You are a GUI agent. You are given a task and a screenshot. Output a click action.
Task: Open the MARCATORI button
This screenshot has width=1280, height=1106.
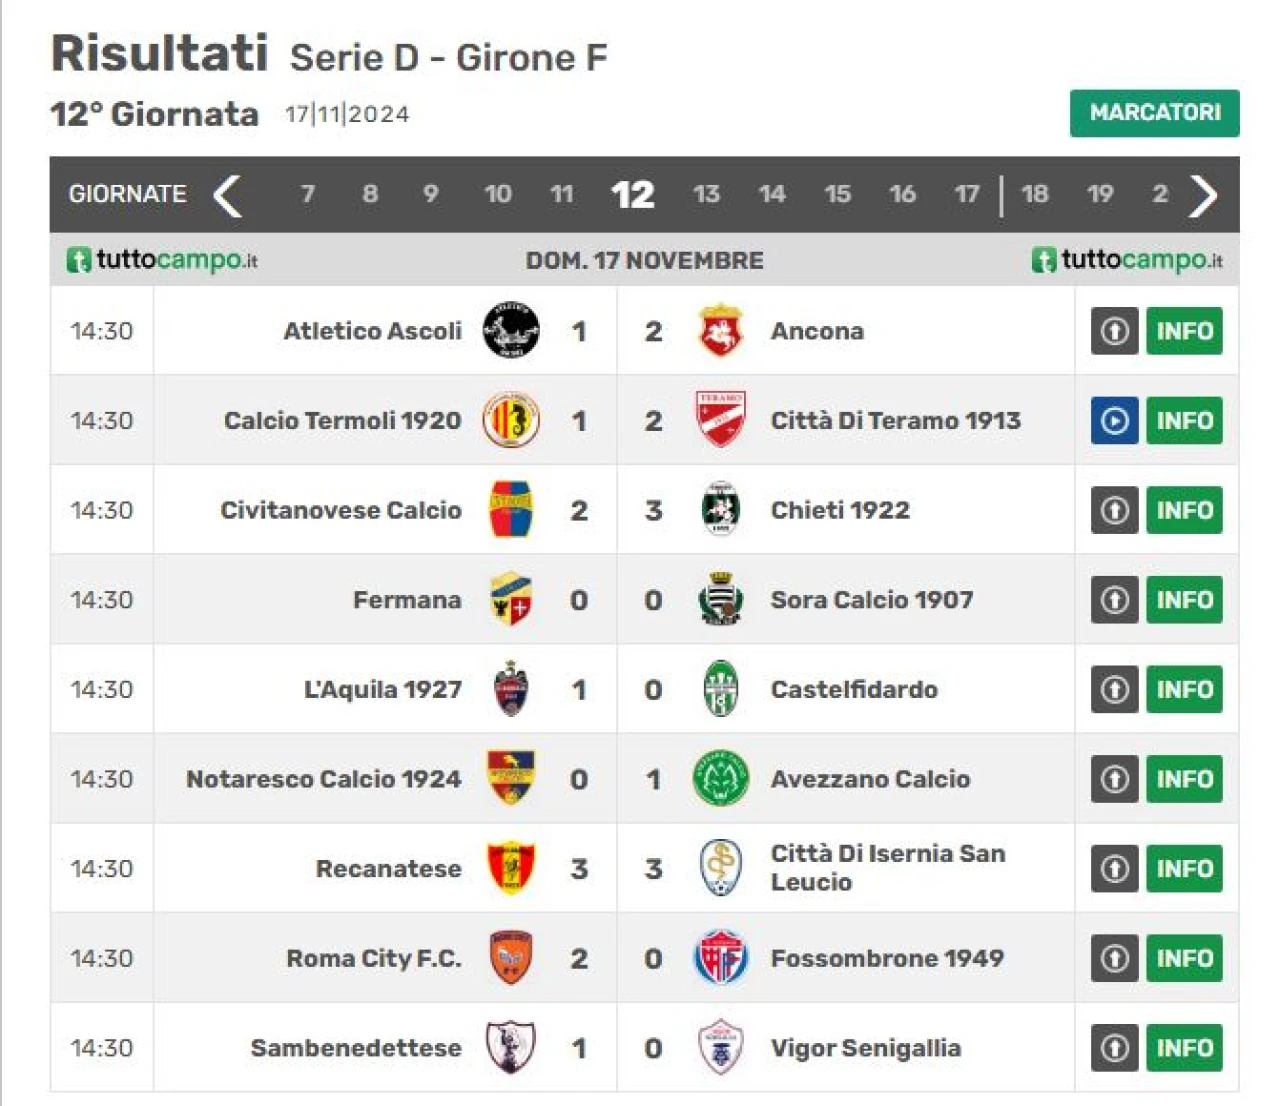tap(1154, 113)
